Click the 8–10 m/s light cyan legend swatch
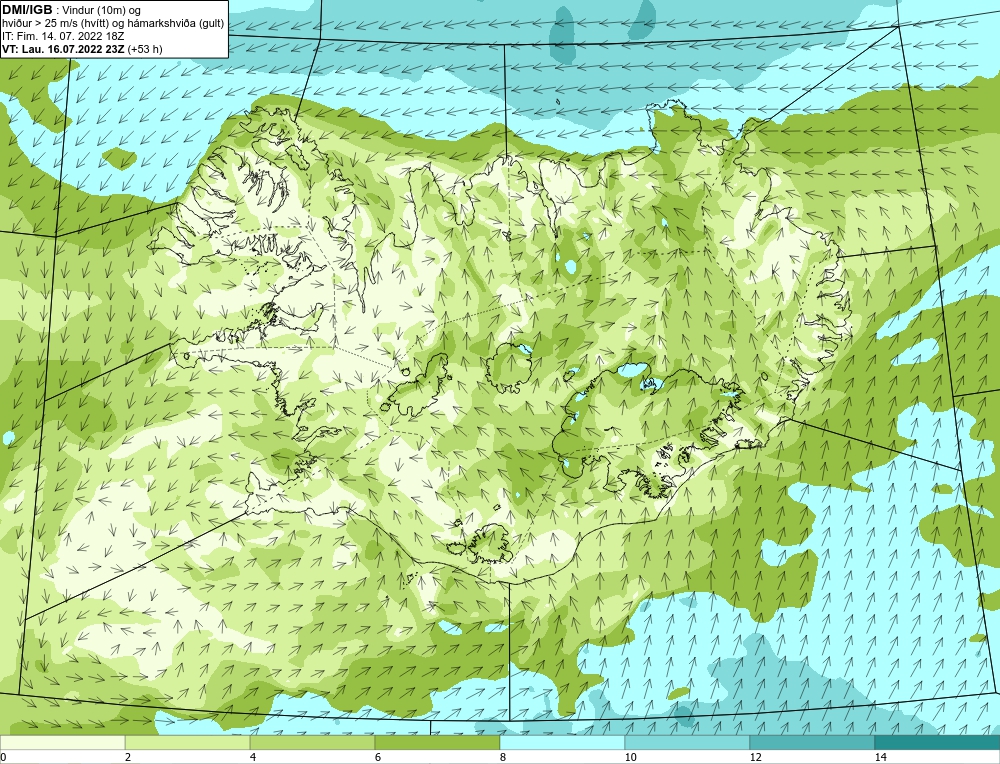Image resolution: width=1000 pixels, height=764 pixels. 562,742
